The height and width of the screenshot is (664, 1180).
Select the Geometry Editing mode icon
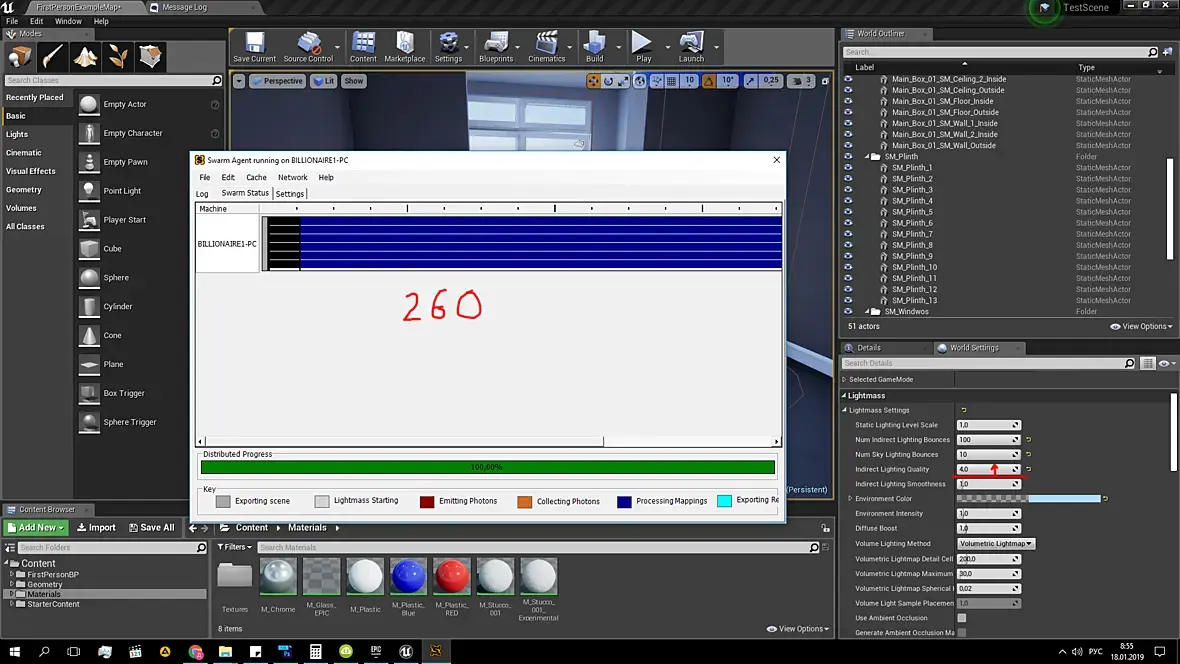click(x=151, y=56)
